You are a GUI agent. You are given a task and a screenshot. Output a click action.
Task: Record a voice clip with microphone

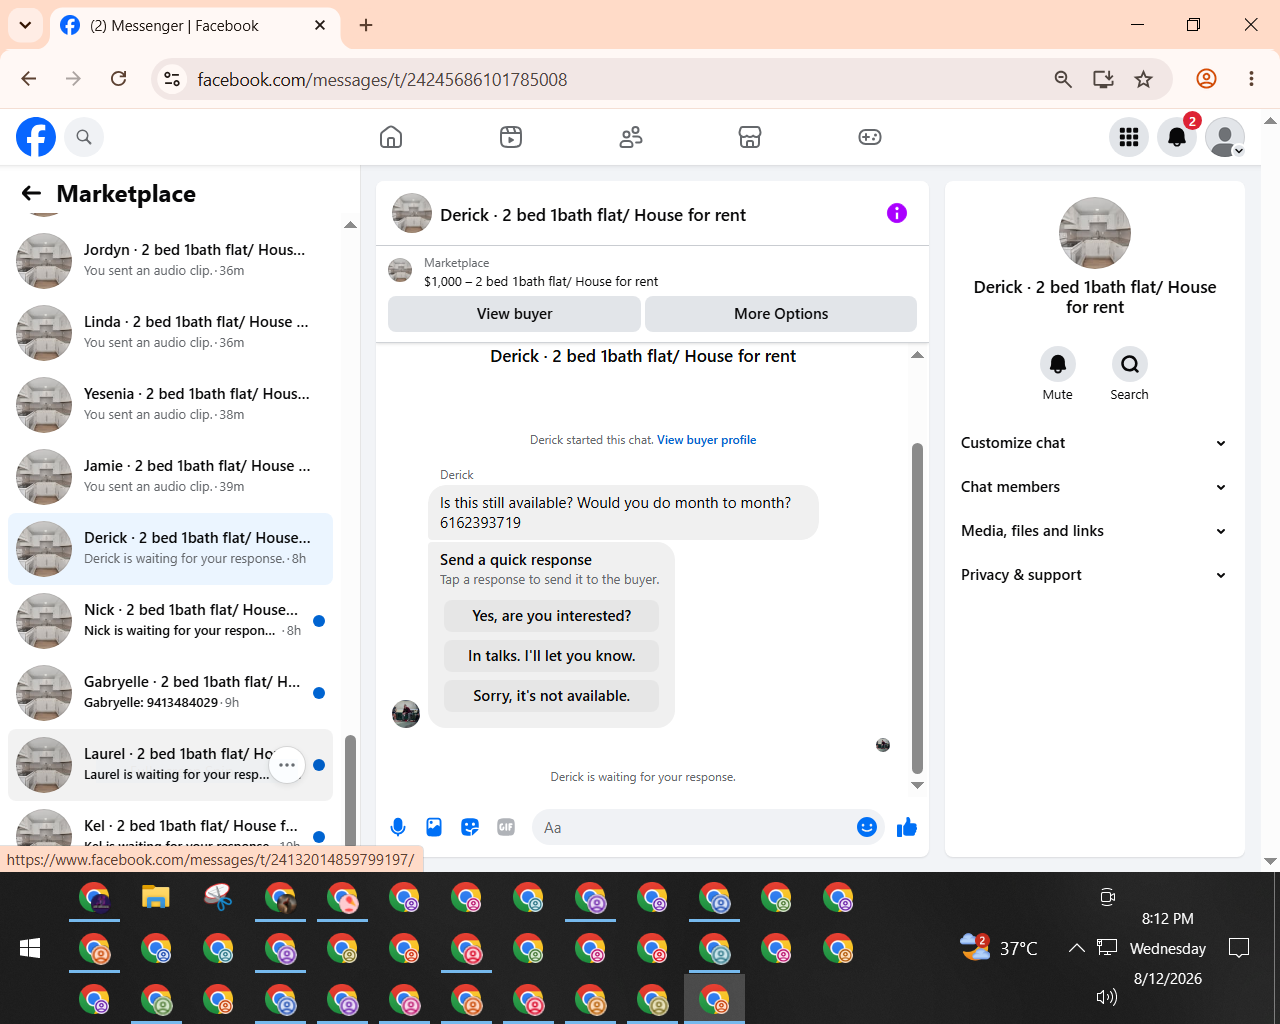tap(398, 827)
